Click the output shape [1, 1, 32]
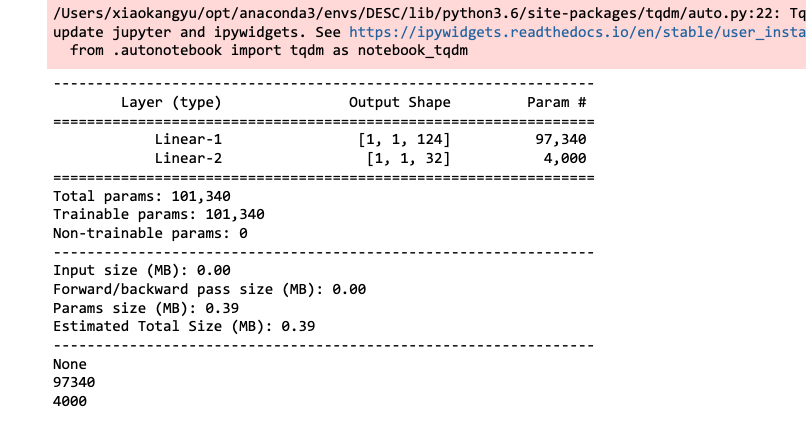Screen dimensions: 806x426 408,158
